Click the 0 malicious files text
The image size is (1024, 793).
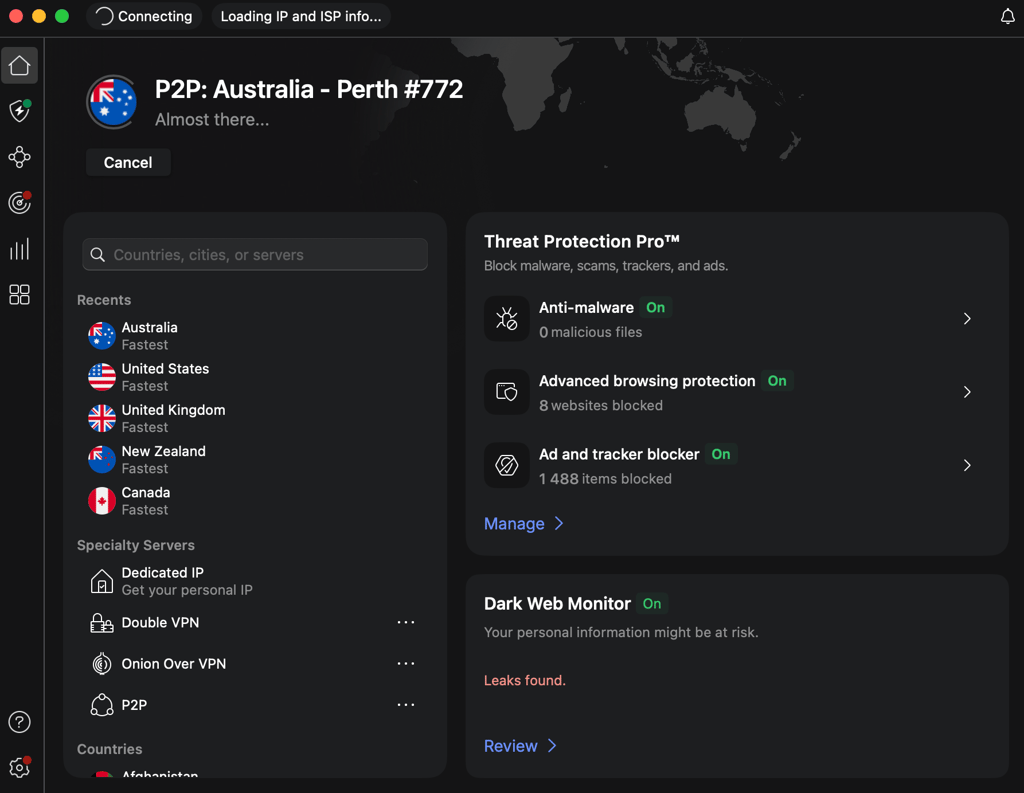[x=590, y=332]
